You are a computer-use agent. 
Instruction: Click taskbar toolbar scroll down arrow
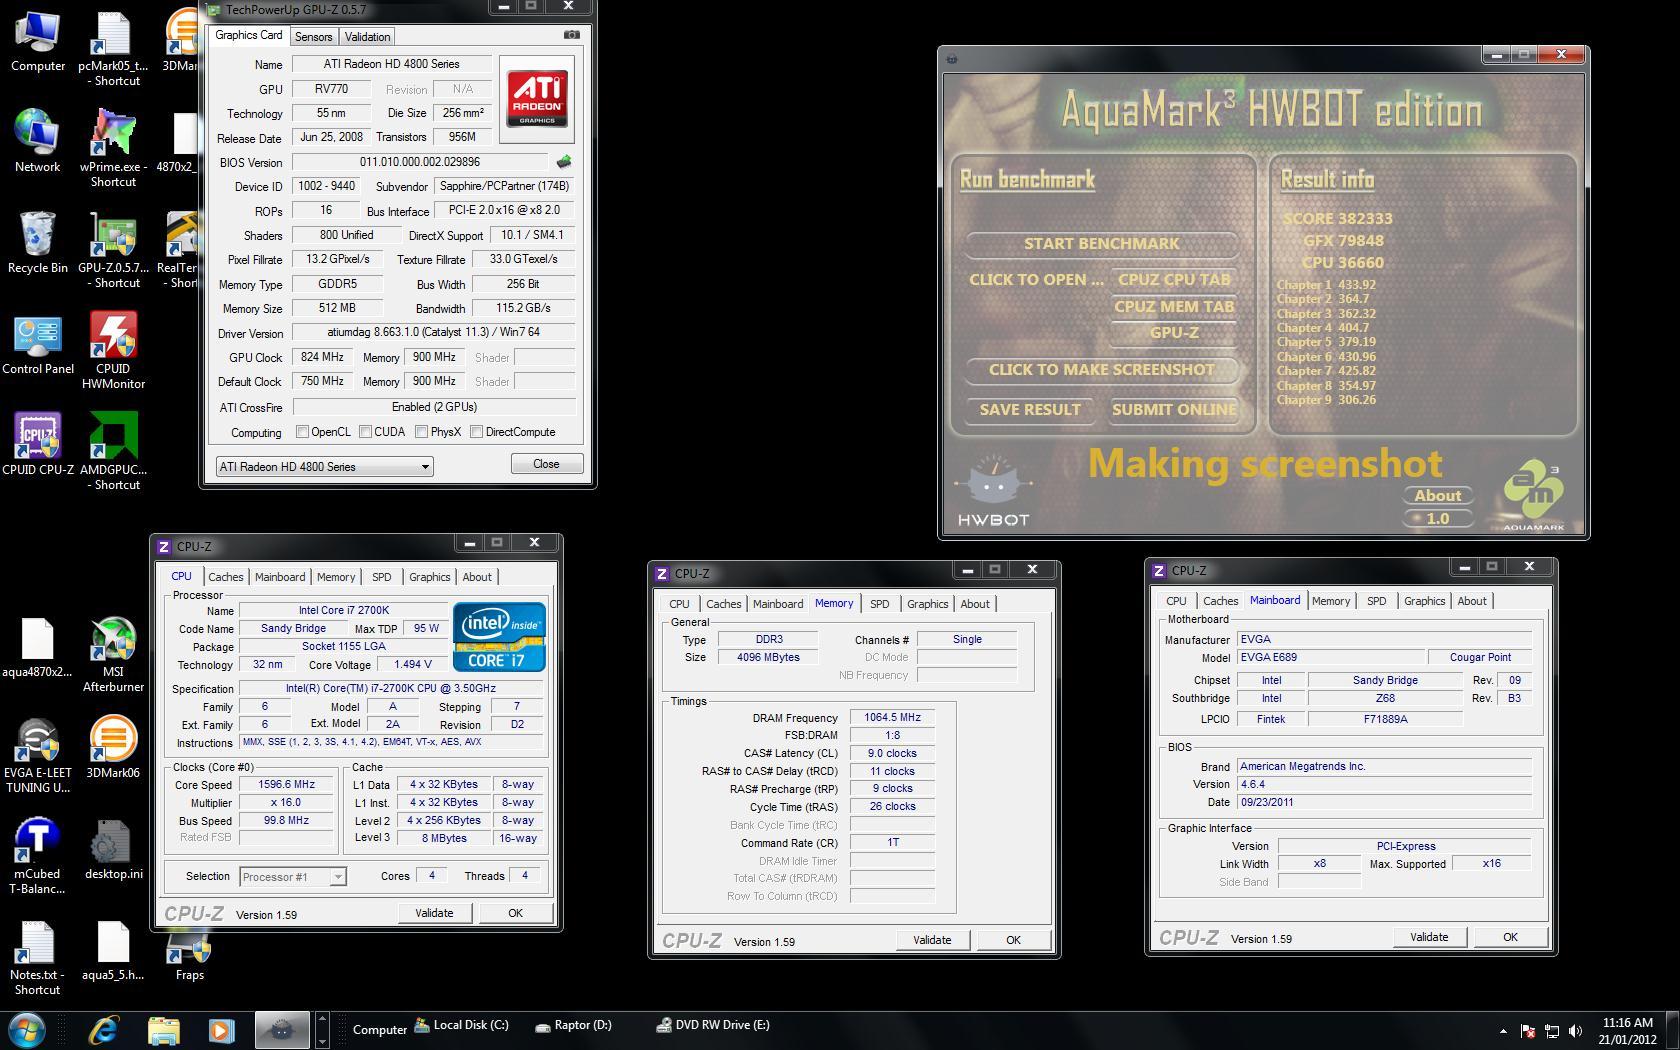coord(322,1041)
